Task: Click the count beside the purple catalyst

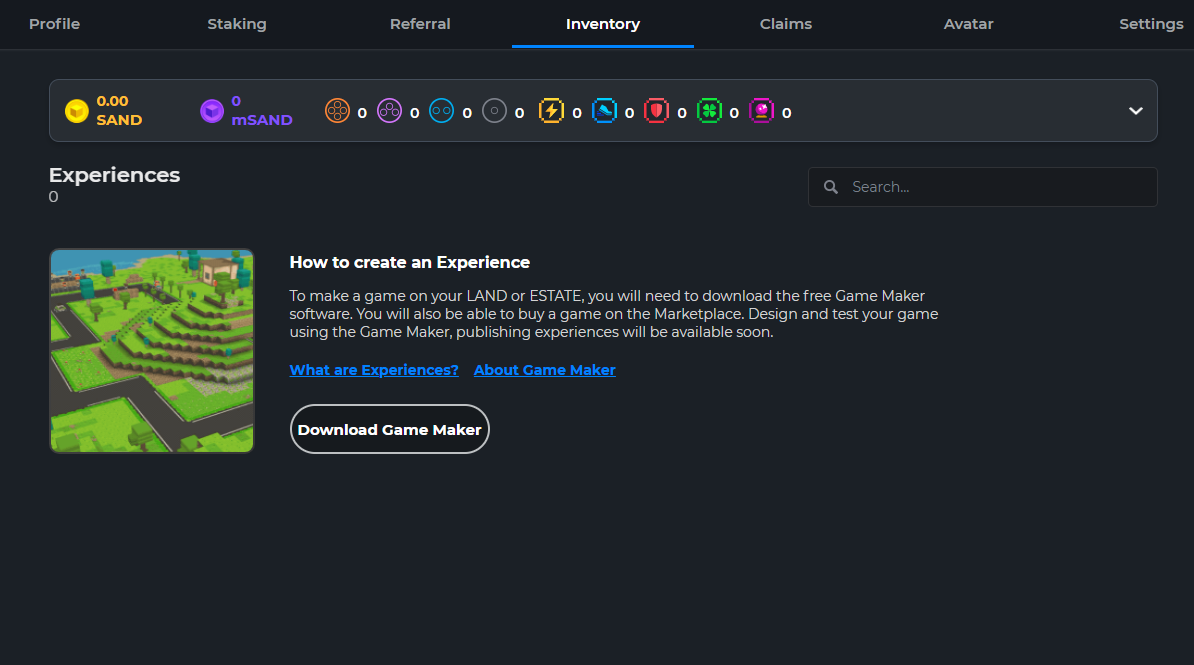Action: coord(415,113)
